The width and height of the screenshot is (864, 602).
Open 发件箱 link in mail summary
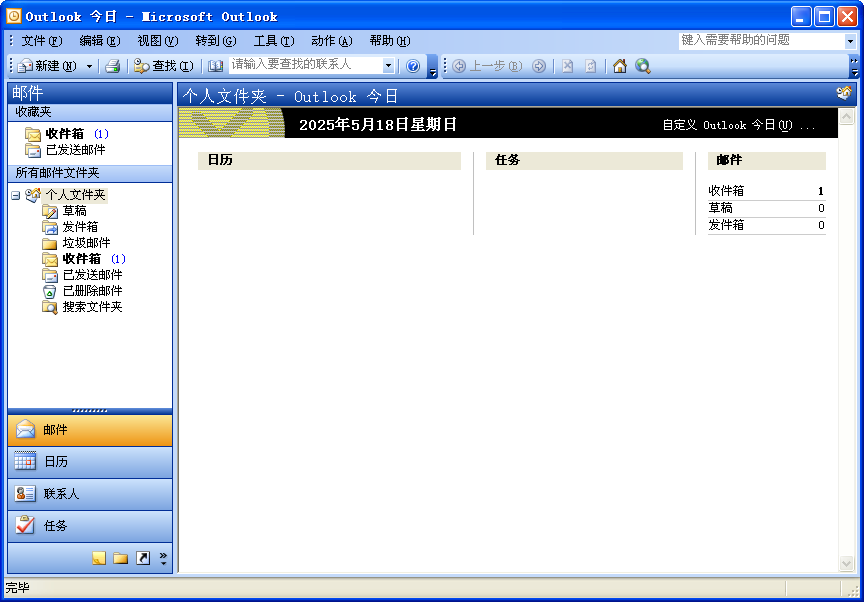(x=726, y=225)
